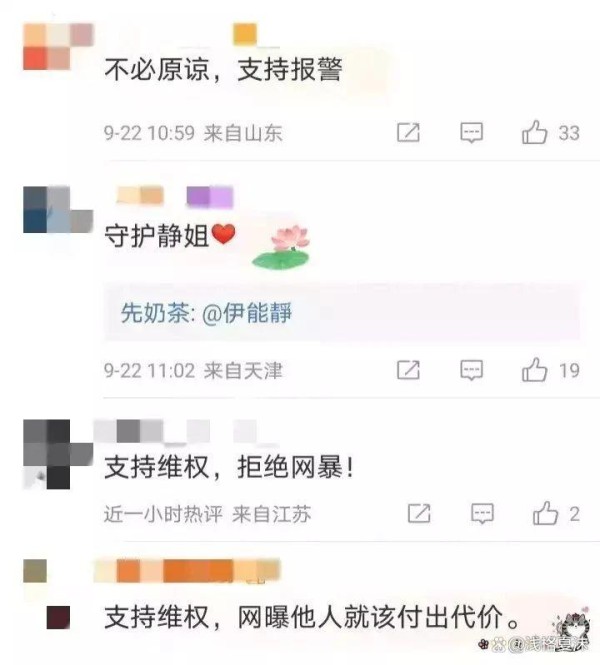Like the 拒绝网暴 comment from 江苏
Viewport: 600px width, 665px height.
[x=545, y=514]
